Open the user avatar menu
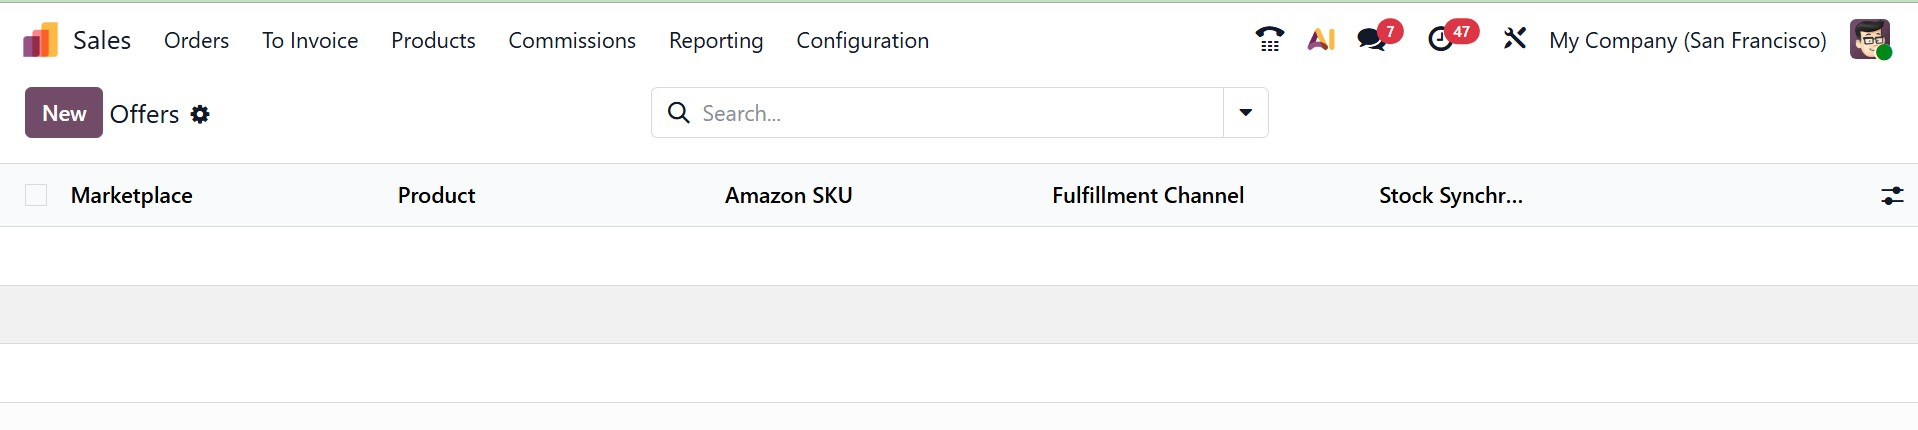 coord(1869,40)
